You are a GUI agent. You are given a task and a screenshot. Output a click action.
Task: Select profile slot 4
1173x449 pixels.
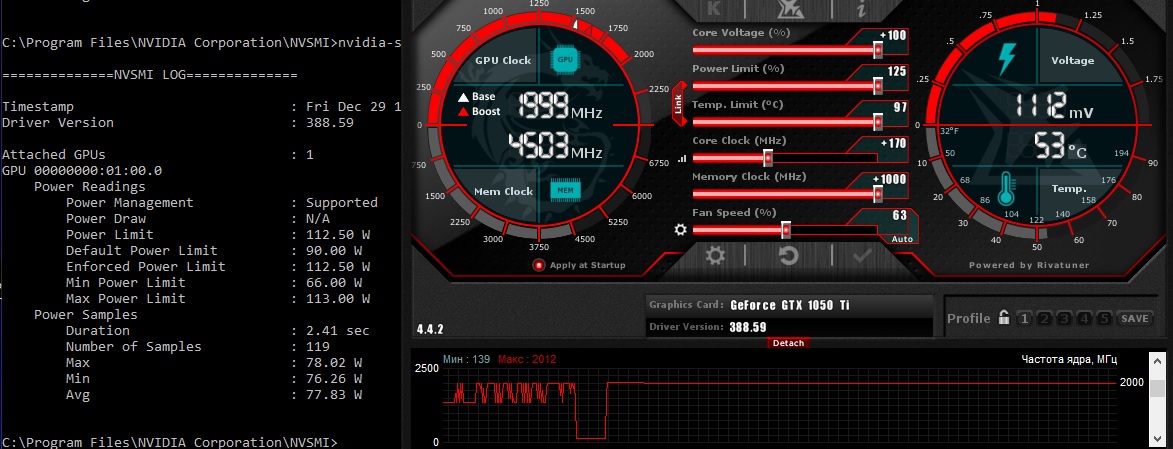tap(1085, 319)
